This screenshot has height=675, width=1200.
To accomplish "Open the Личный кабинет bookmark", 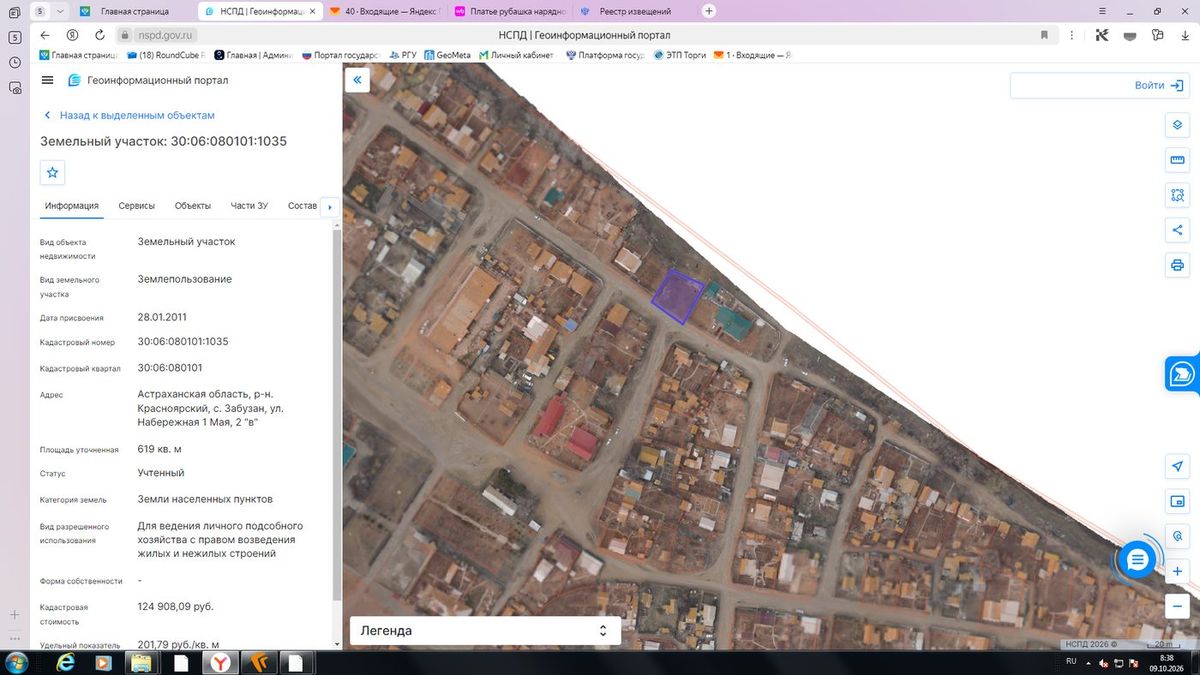I will [x=515, y=55].
